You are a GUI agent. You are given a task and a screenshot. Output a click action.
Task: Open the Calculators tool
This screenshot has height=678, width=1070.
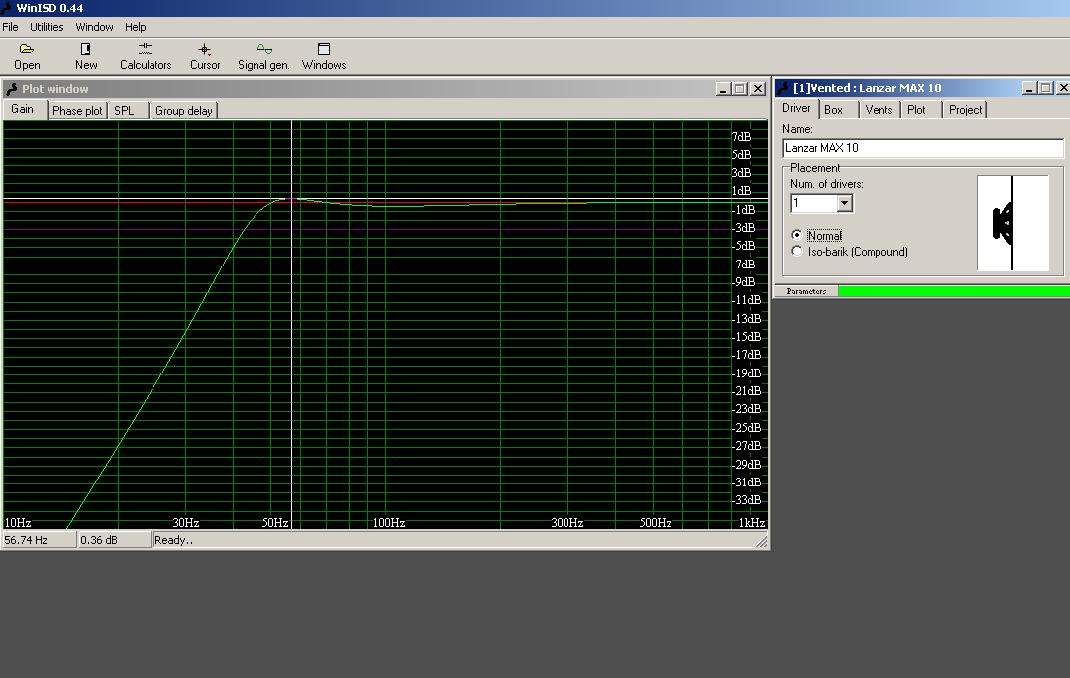(145, 56)
